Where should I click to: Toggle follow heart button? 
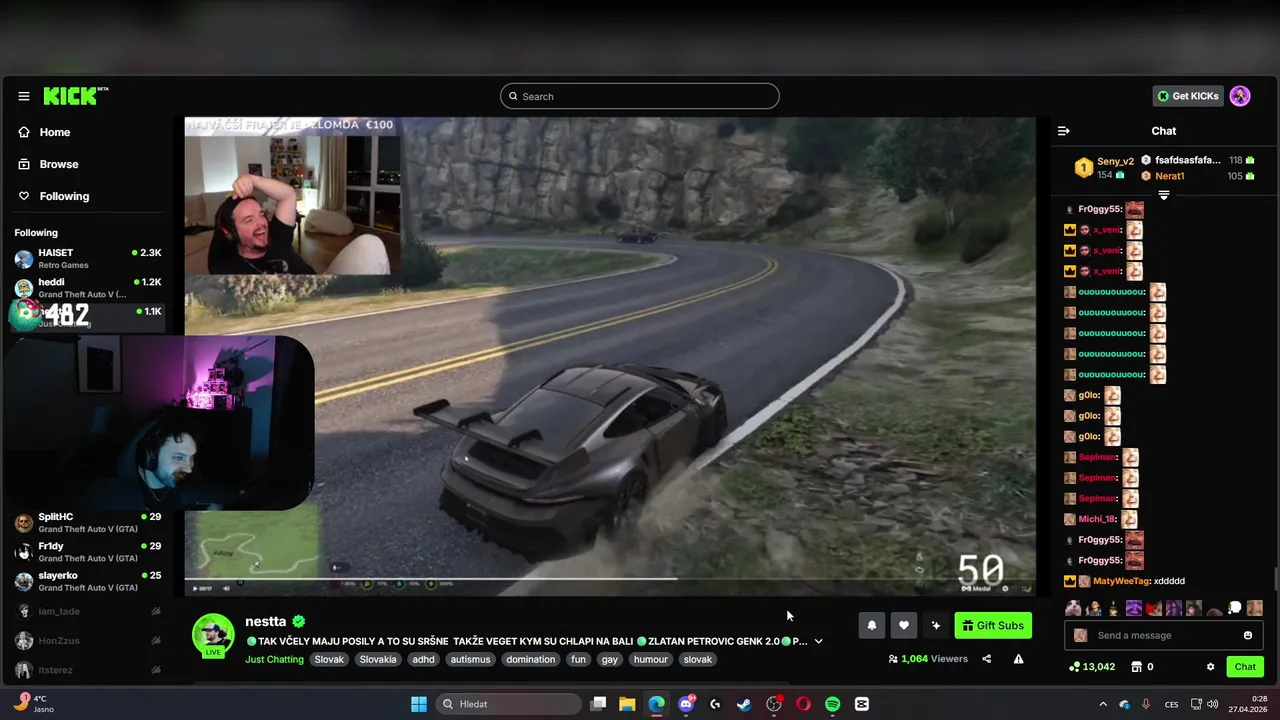pos(903,625)
